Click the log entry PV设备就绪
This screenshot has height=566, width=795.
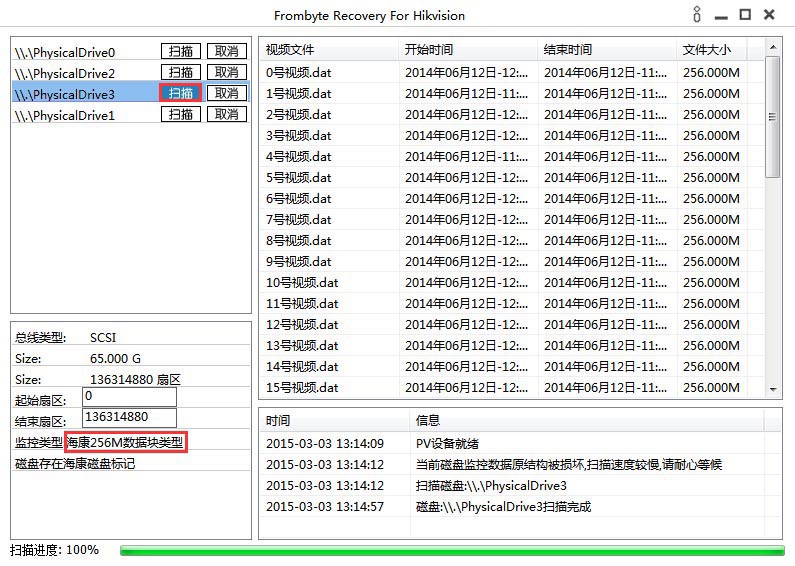tap(447, 444)
